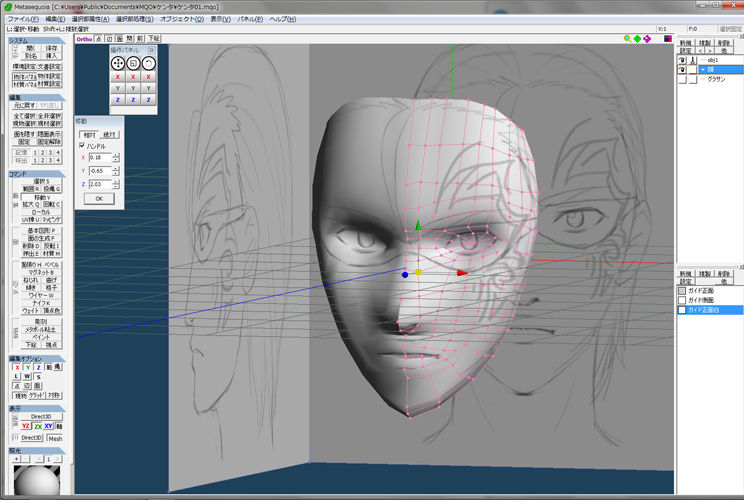Collapse the 照光 section header
The width and height of the screenshot is (744, 500).
tap(36, 451)
